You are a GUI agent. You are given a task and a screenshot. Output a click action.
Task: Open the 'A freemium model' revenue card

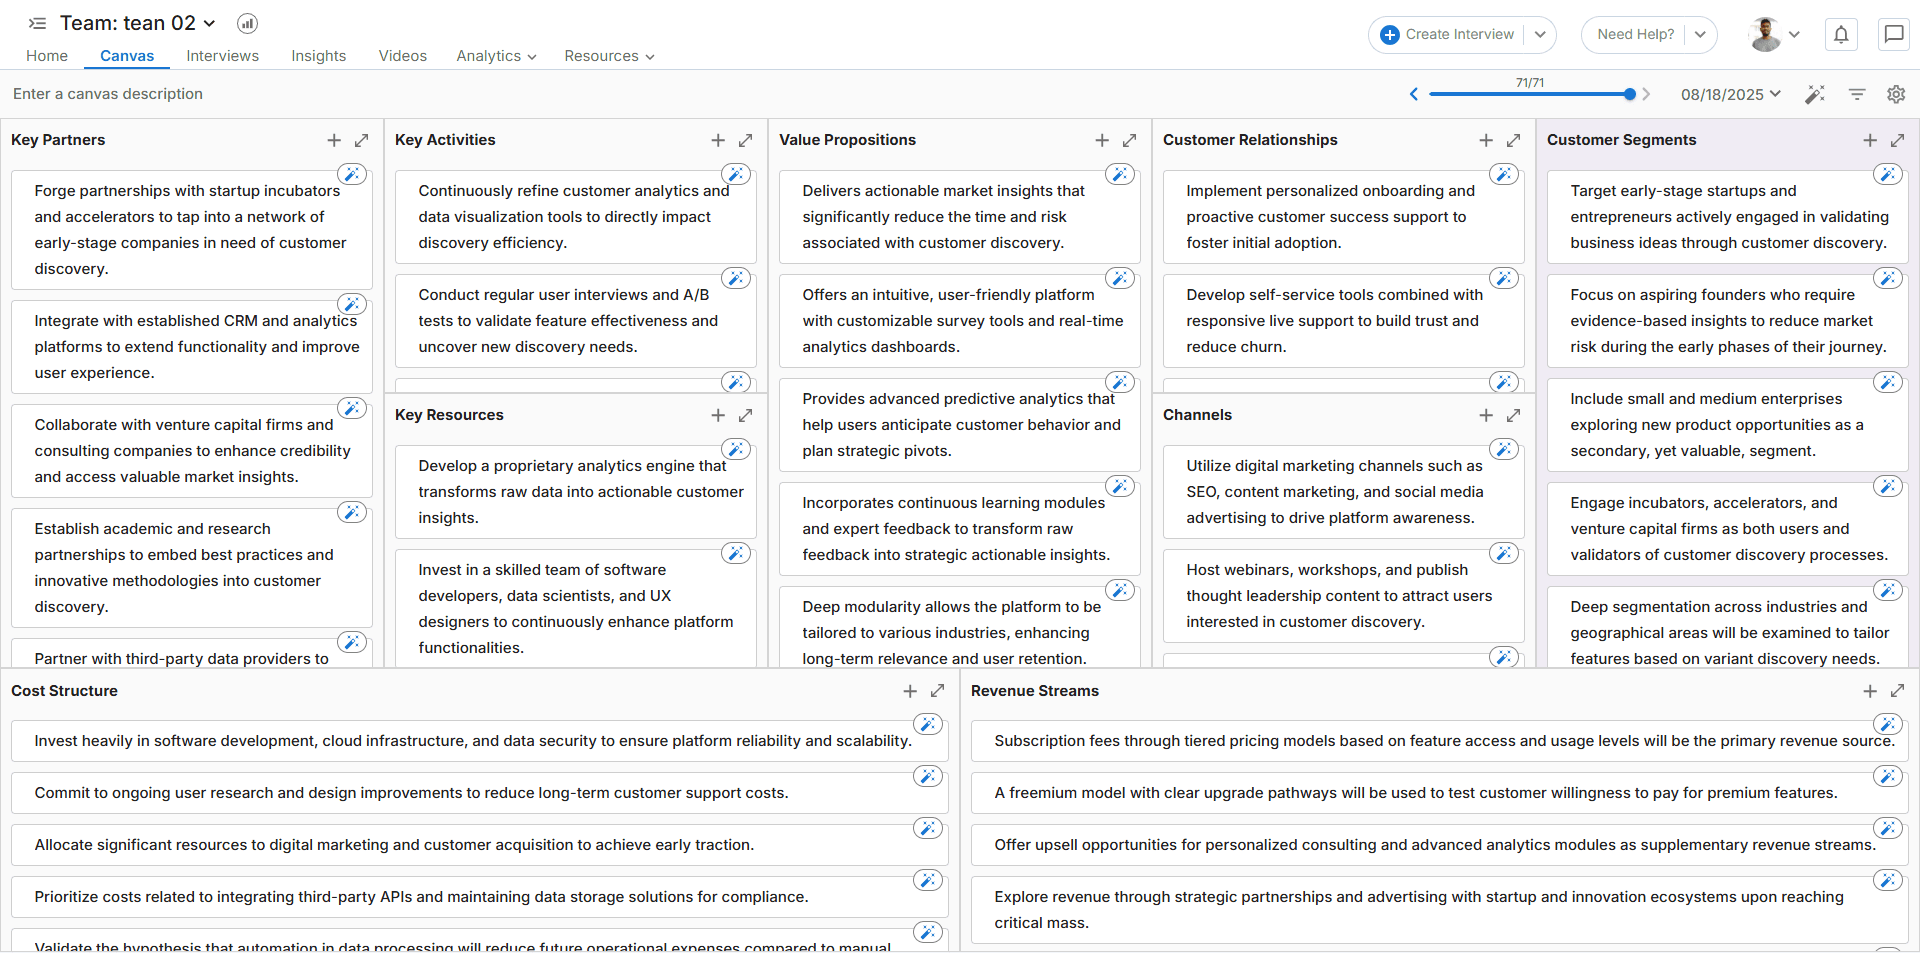point(1440,793)
